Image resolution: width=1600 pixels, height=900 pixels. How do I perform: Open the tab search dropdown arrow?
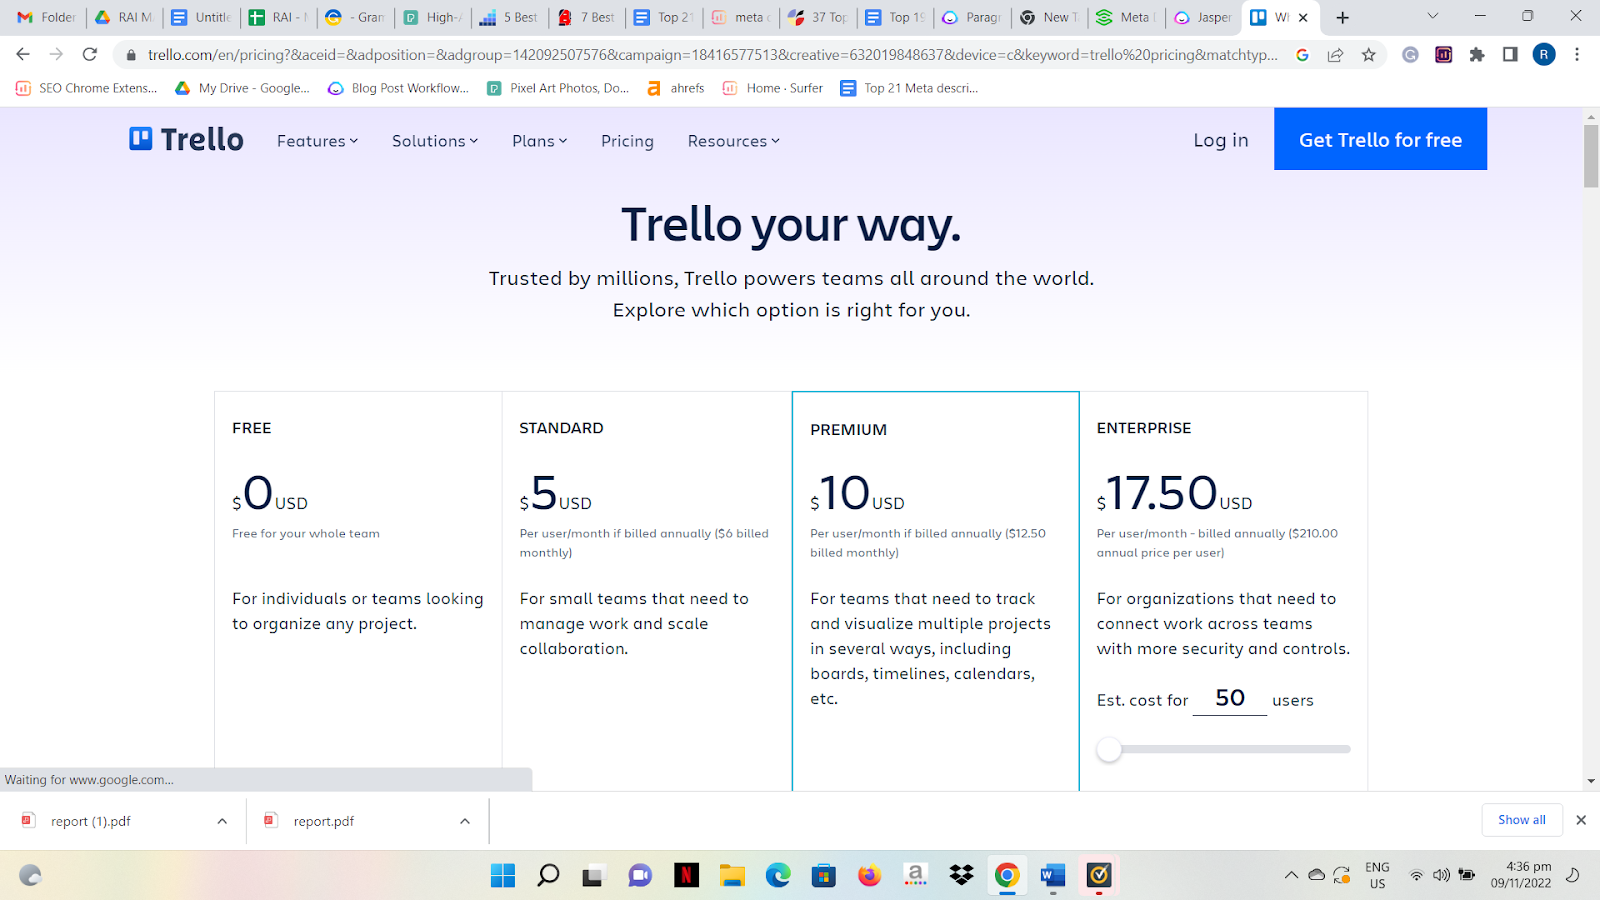click(1432, 16)
